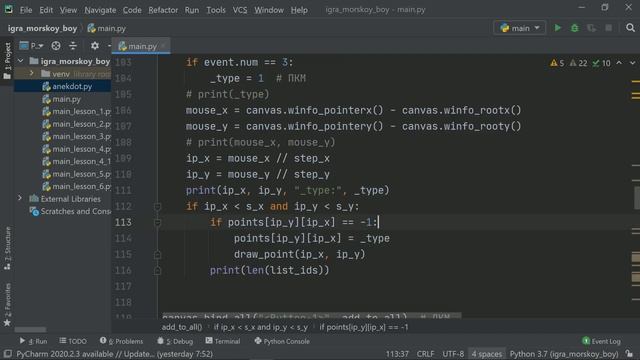
Task: Click the typo indicator showing 10
Action: pos(601,63)
